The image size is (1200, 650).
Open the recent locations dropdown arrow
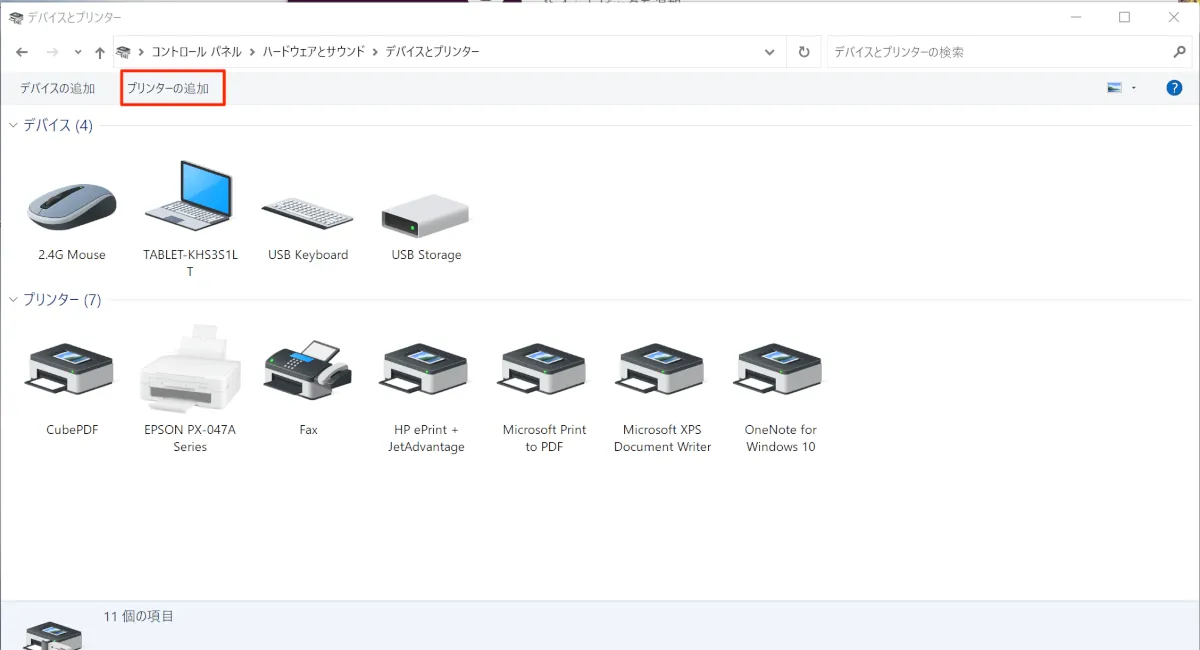tap(78, 52)
